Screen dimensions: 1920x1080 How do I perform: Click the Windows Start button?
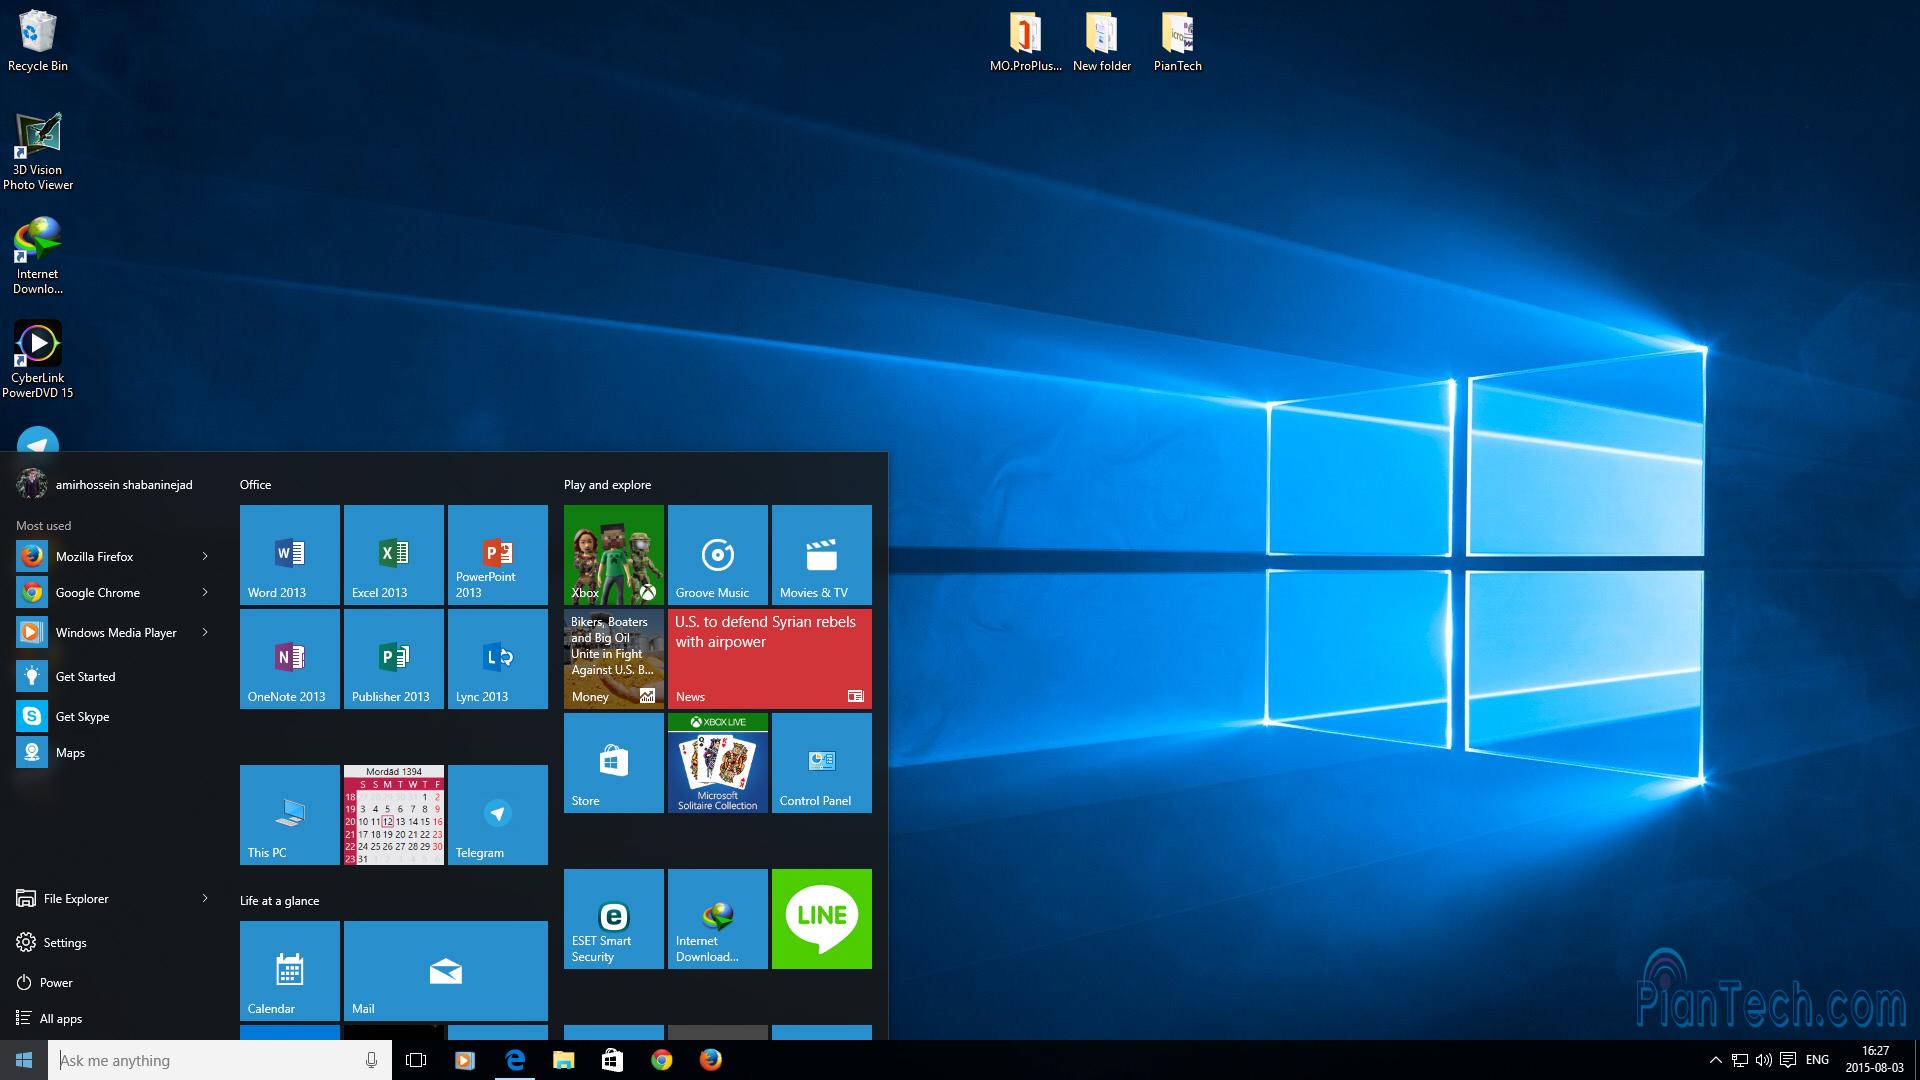pos(24,1060)
